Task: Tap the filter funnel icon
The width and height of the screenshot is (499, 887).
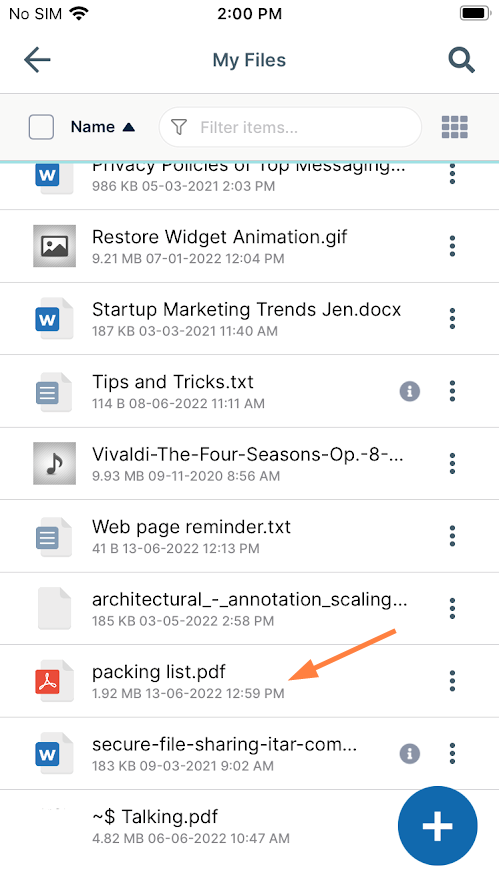Action: [x=179, y=127]
